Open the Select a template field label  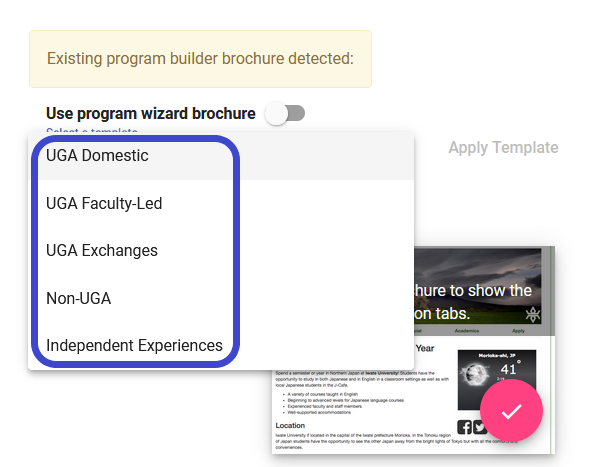(92, 130)
